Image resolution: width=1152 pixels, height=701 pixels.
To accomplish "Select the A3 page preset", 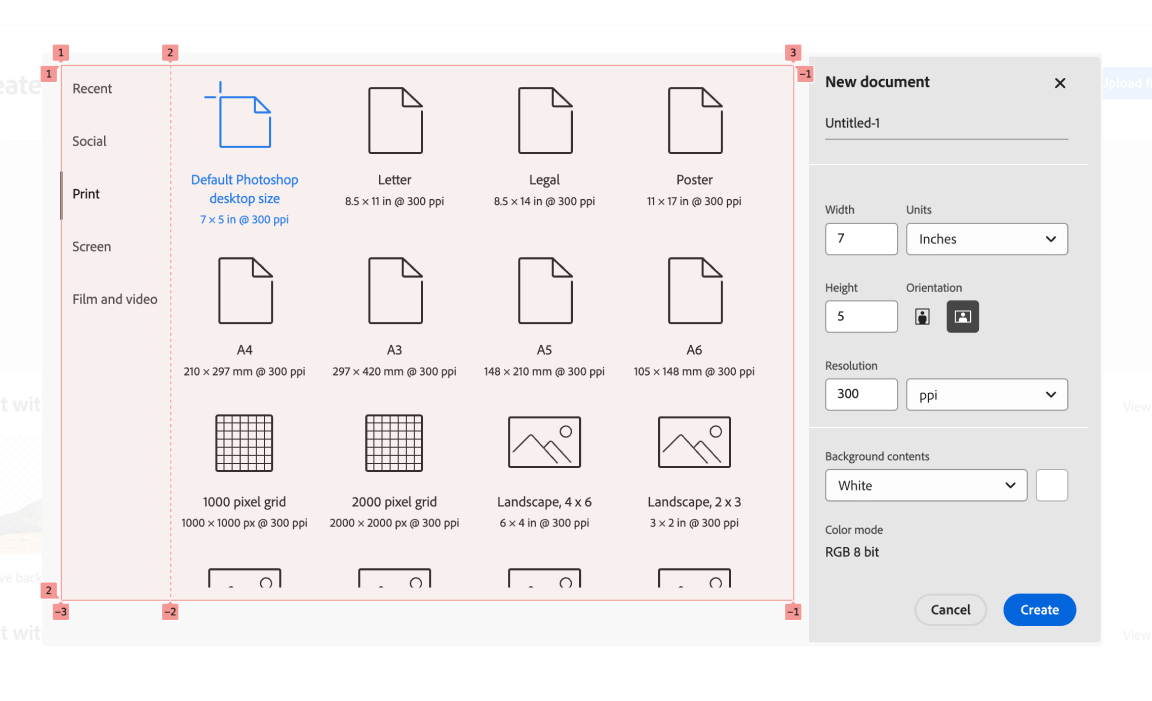I will click(x=395, y=291).
